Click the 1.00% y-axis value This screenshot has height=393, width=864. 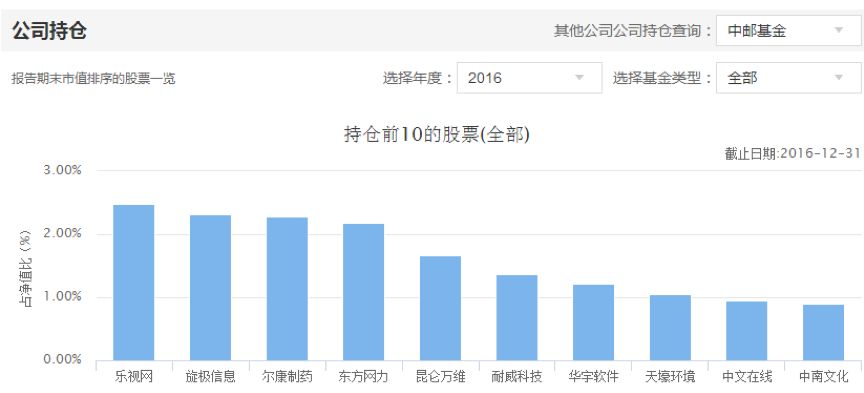coord(62,297)
